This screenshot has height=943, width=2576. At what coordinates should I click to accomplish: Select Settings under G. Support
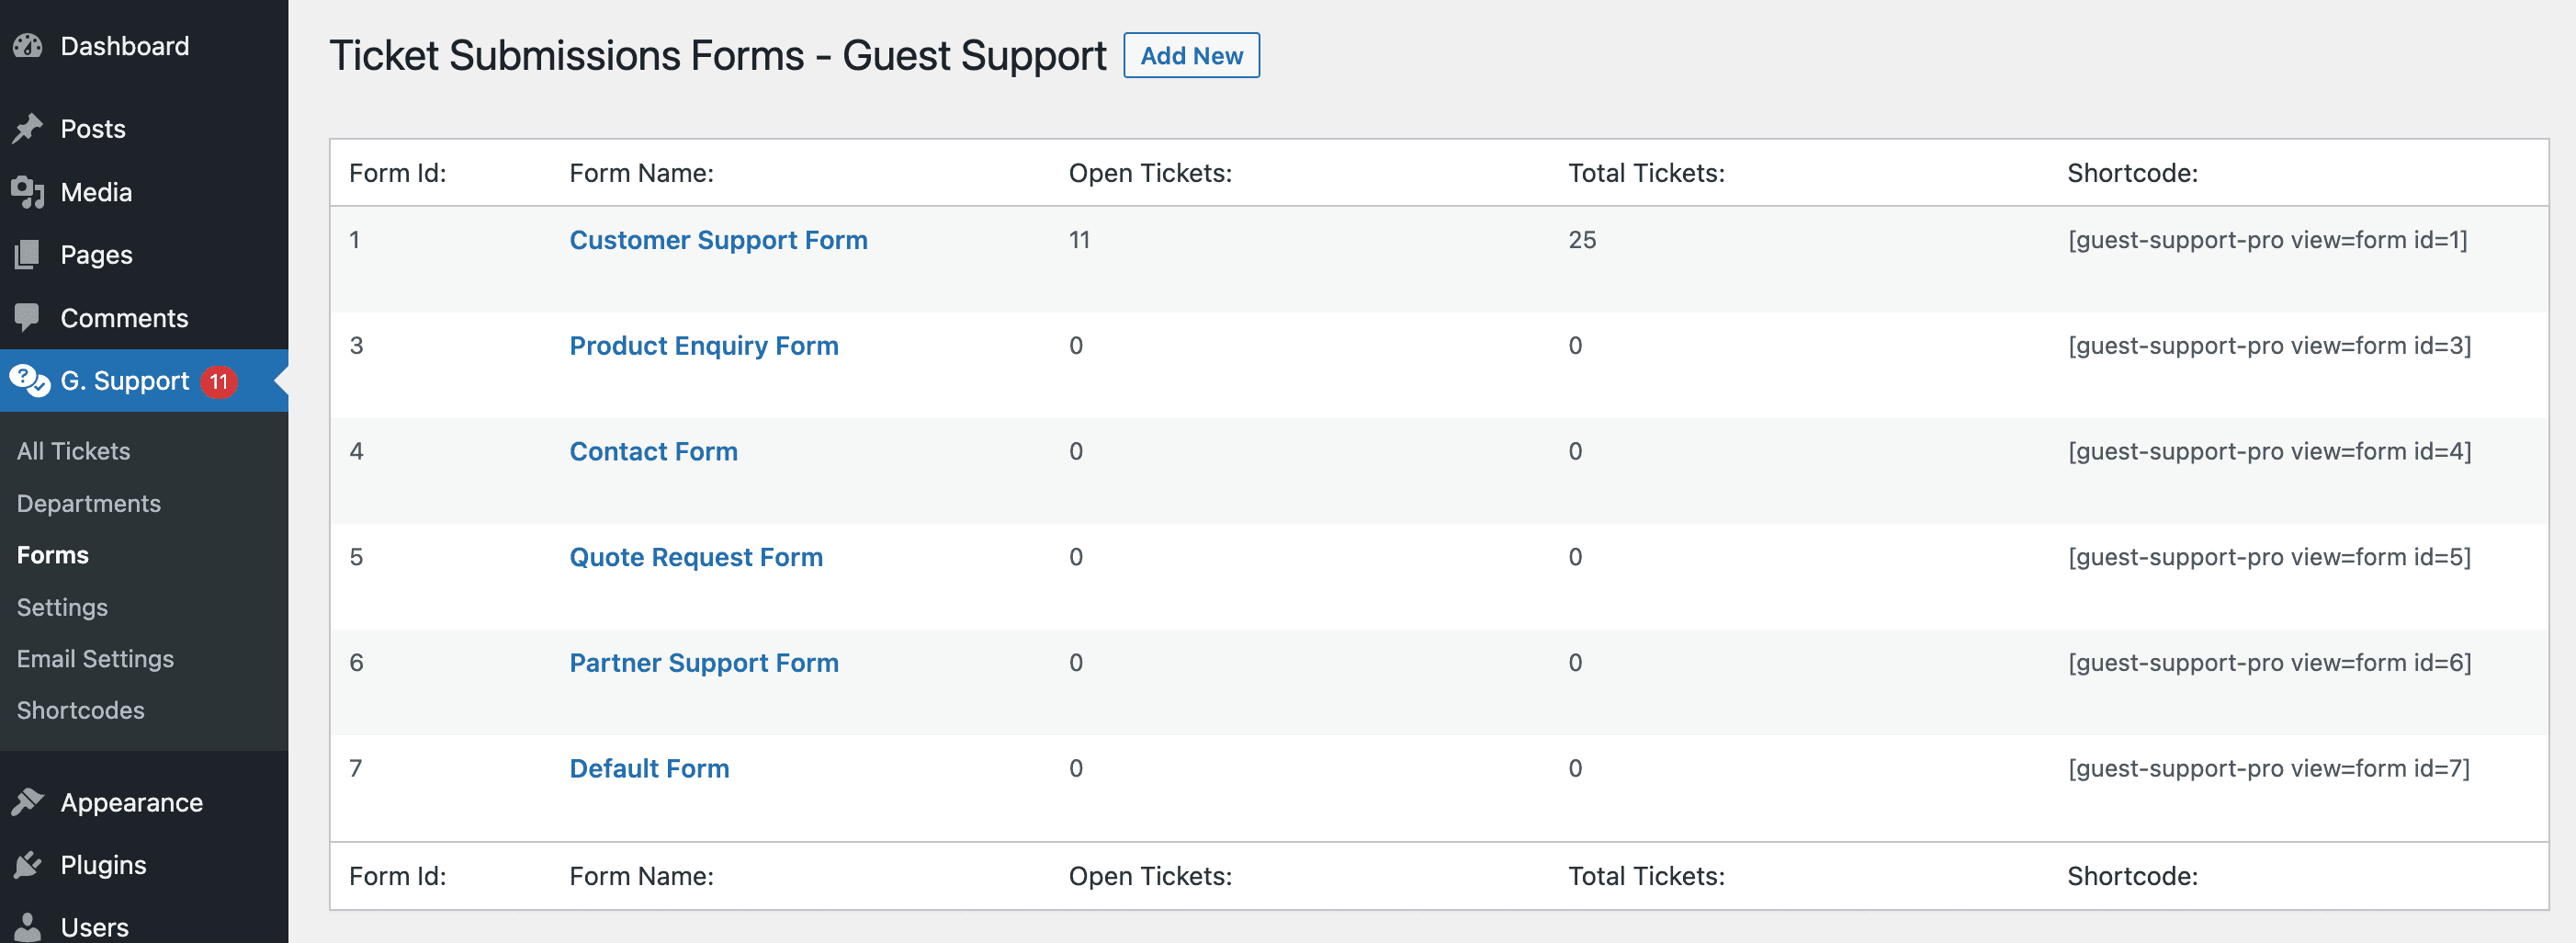(62, 607)
